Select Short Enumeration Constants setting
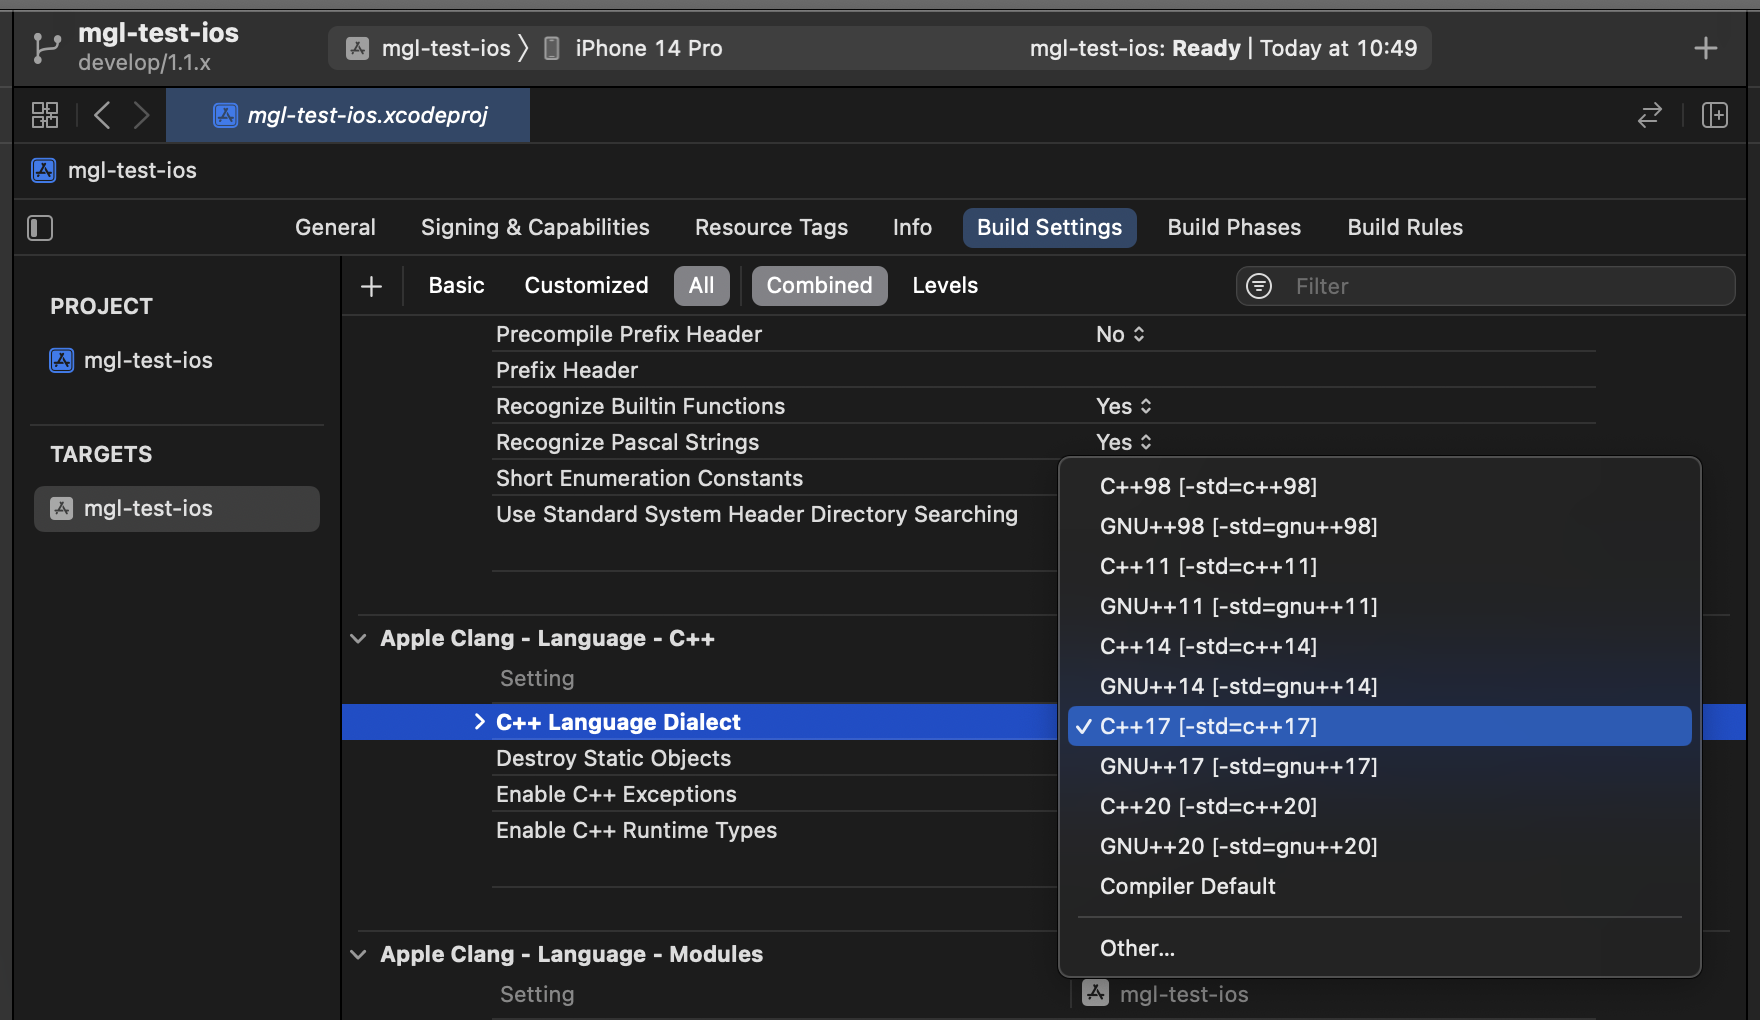Image resolution: width=1760 pixels, height=1020 pixels. [x=649, y=478]
